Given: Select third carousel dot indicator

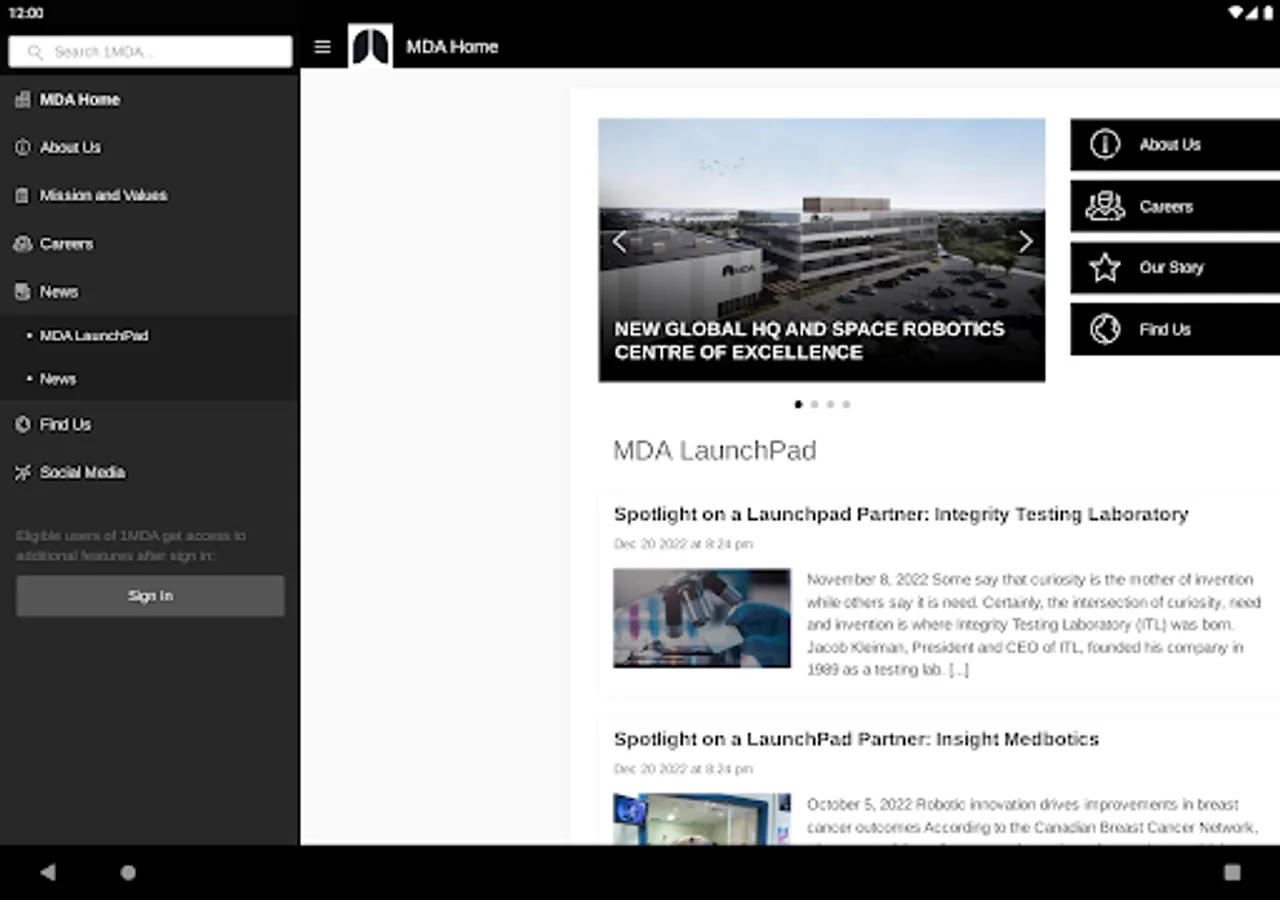Looking at the screenshot, I should click(x=830, y=404).
